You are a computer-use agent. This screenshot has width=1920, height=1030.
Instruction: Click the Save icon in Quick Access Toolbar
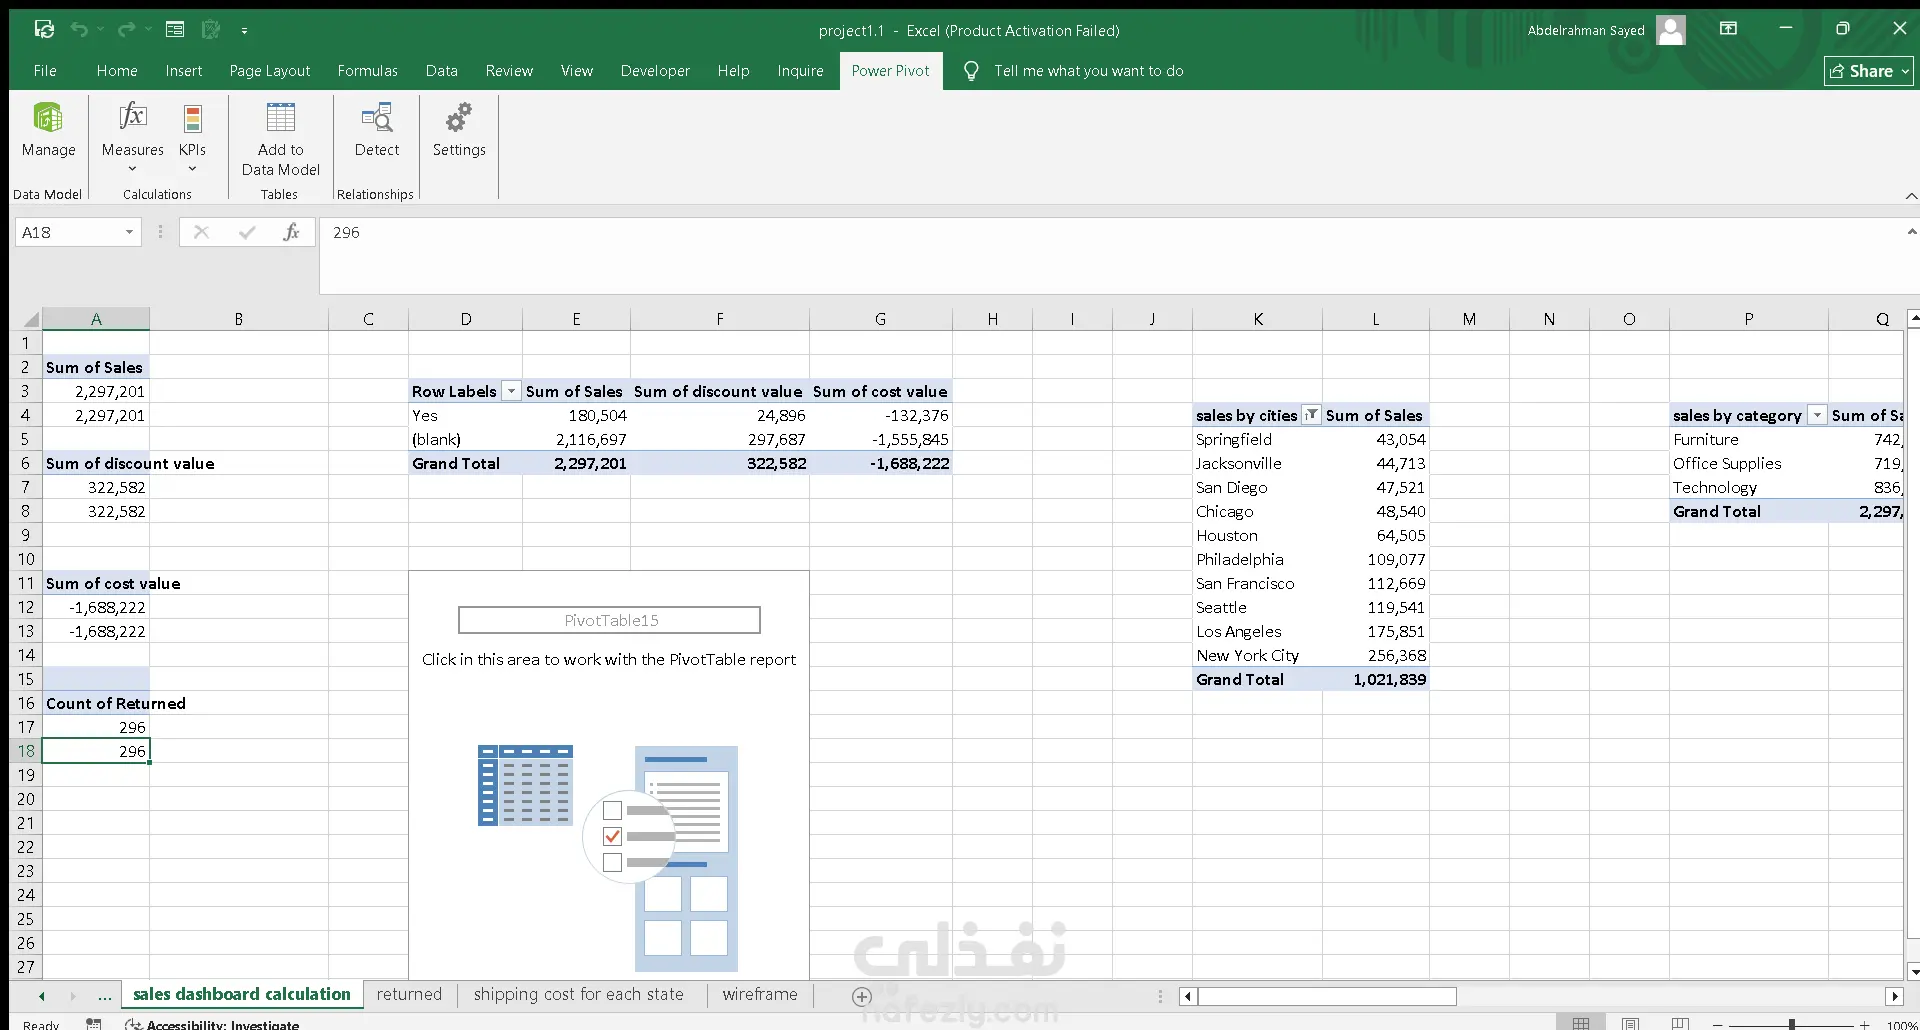[x=44, y=30]
